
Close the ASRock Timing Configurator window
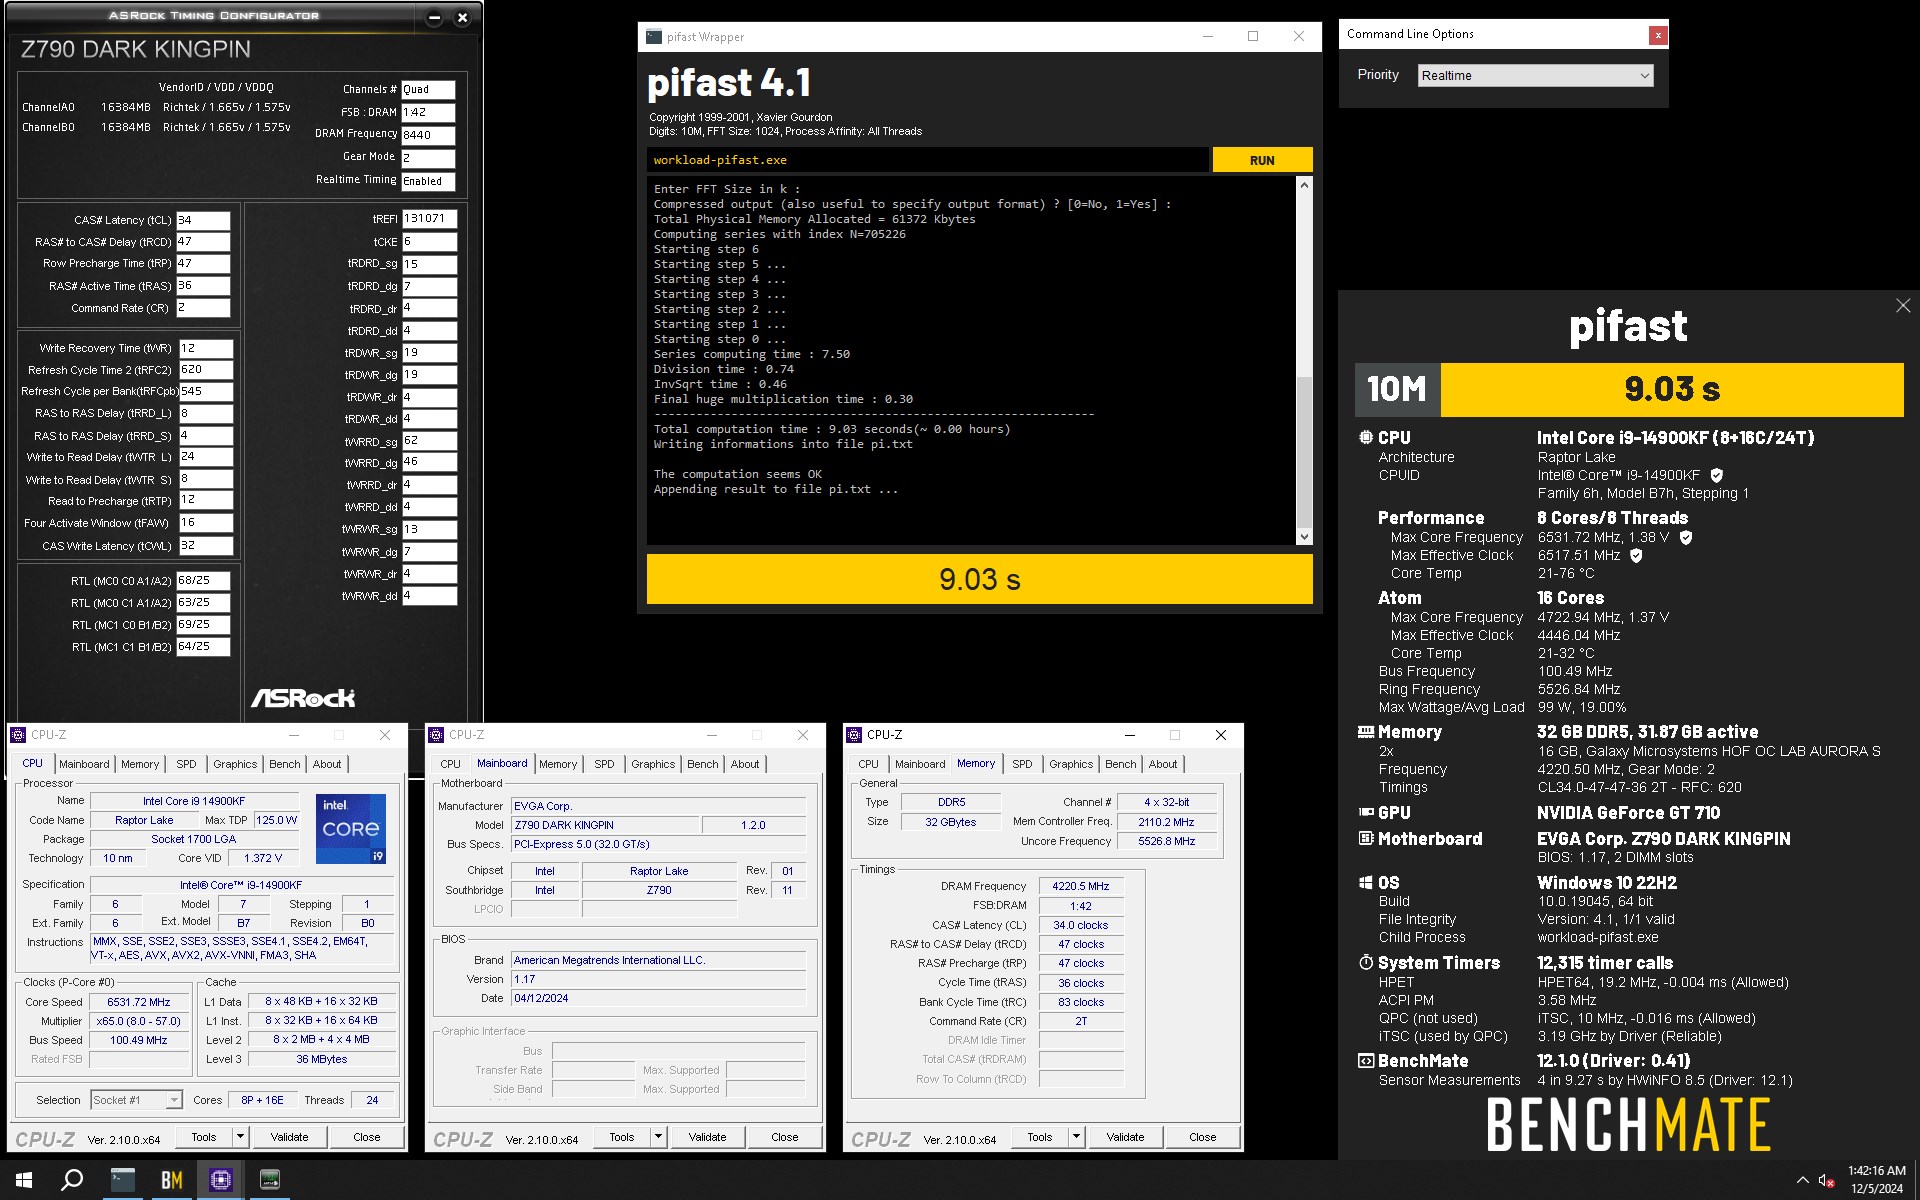[462, 17]
